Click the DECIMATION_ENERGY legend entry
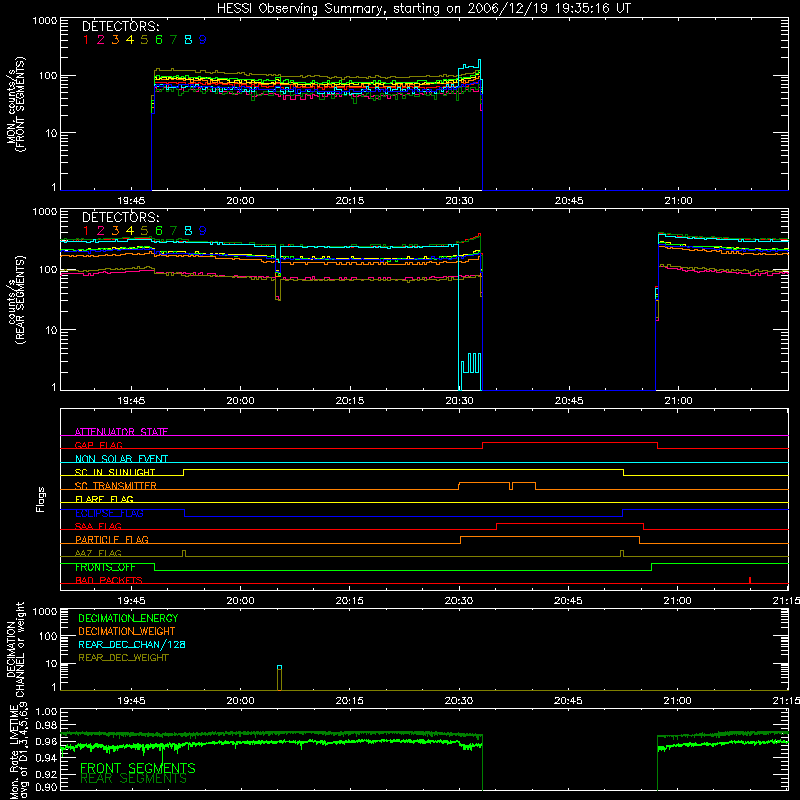The width and height of the screenshot is (800, 800). click(128, 618)
